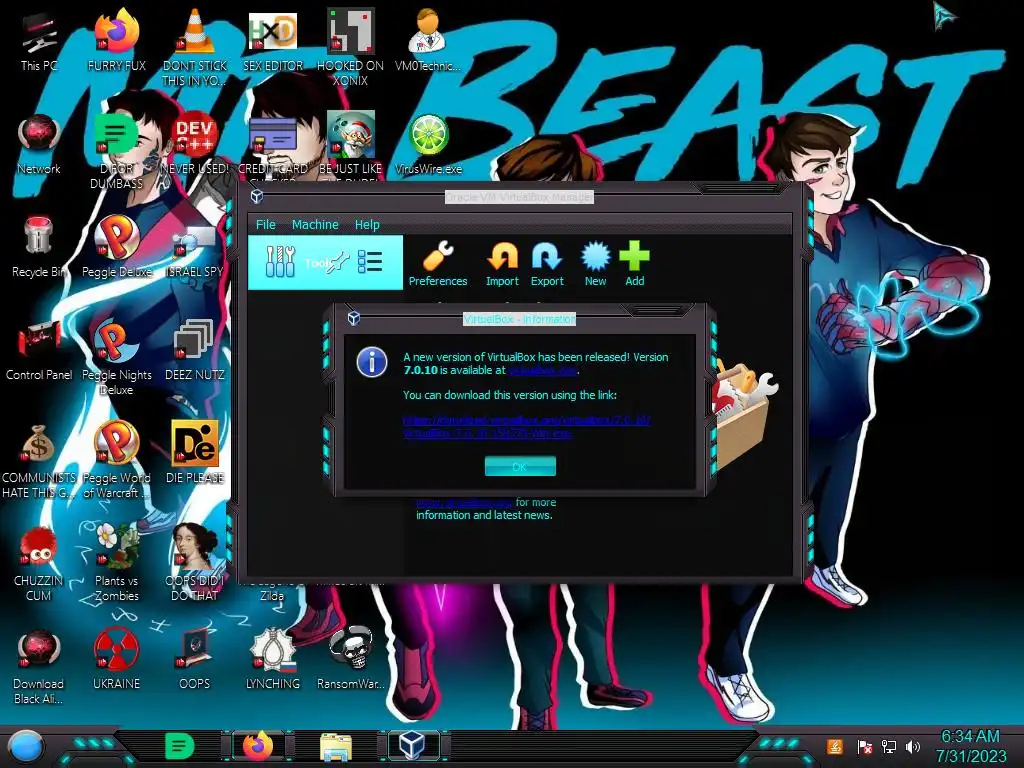Select the Download Black Ali... desktop icon
The width and height of the screenshot is (1024, 768).
pyautogui.click(x=39, y=666)
